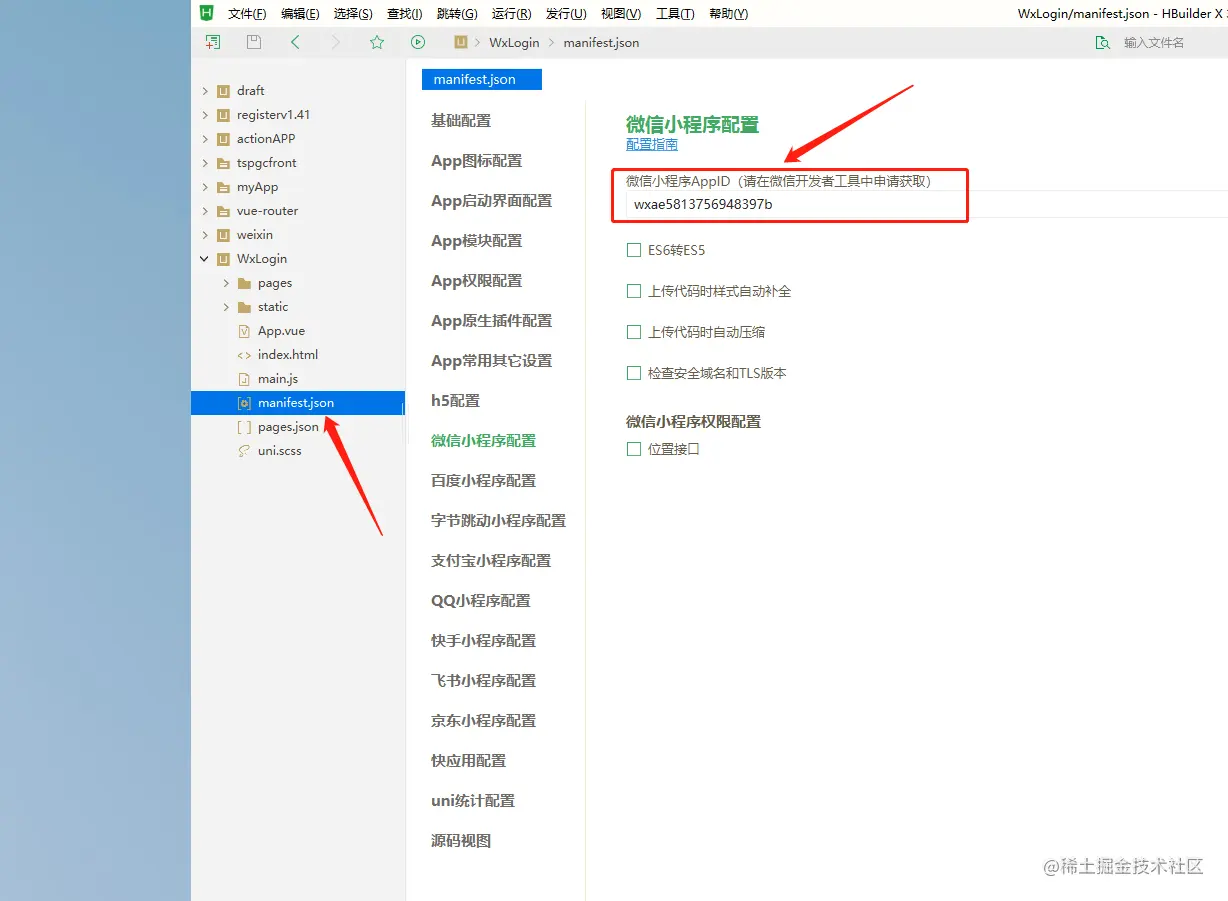Enable the ES6转ES5 checkbox
Screen dimensions: 1228x901
633,250
